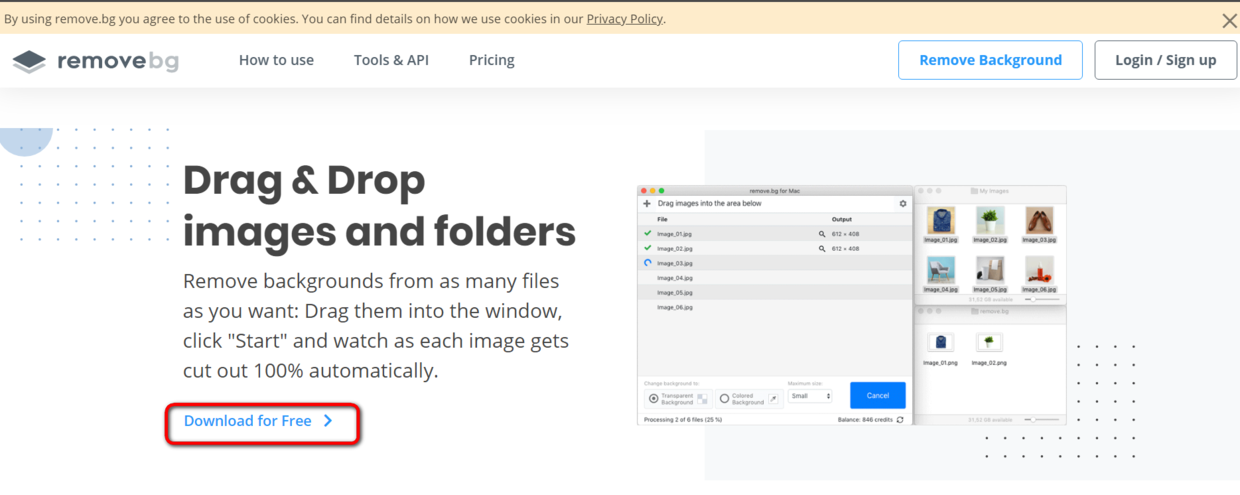Select the Colored Background radio button
This screenshot has height=495, width=1240.
[724, 398]
